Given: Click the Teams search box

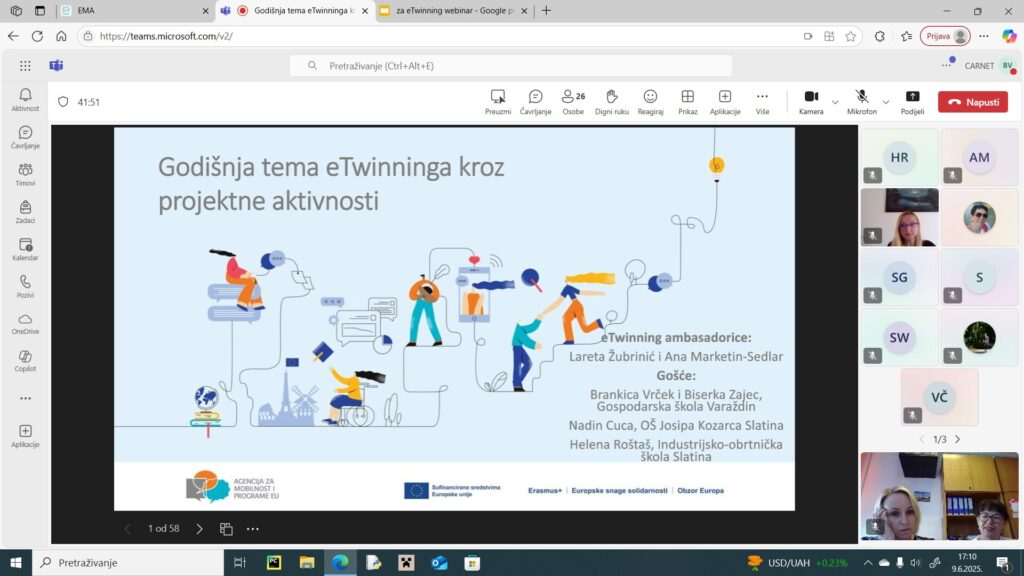Looking at the screenshot, I should pos(511,65).
